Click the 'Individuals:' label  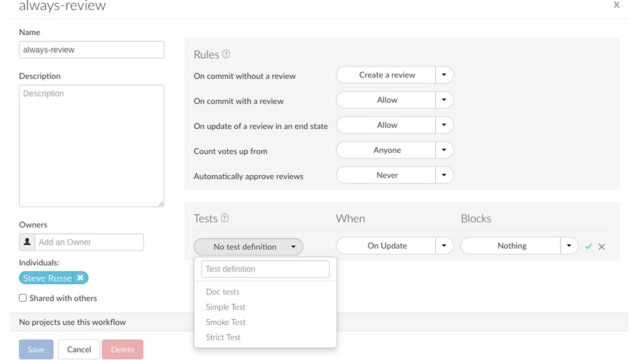39,262
